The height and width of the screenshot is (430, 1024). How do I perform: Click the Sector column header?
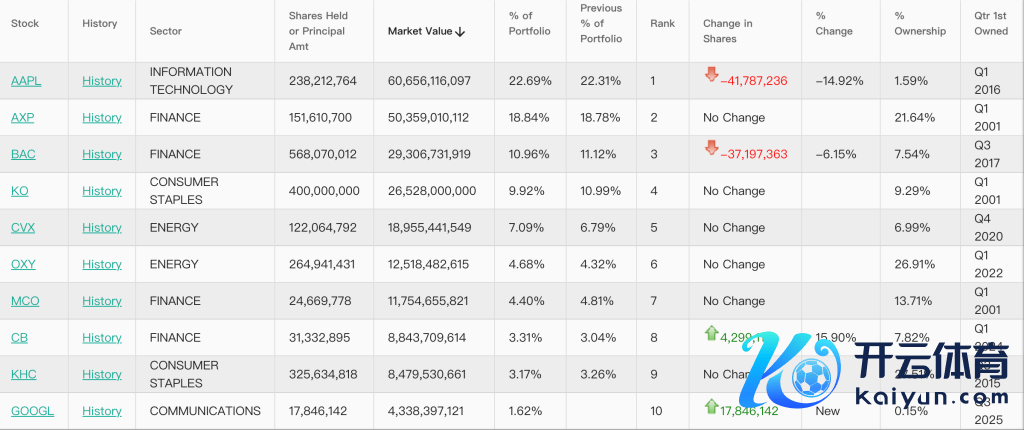(x=166, y=31)
